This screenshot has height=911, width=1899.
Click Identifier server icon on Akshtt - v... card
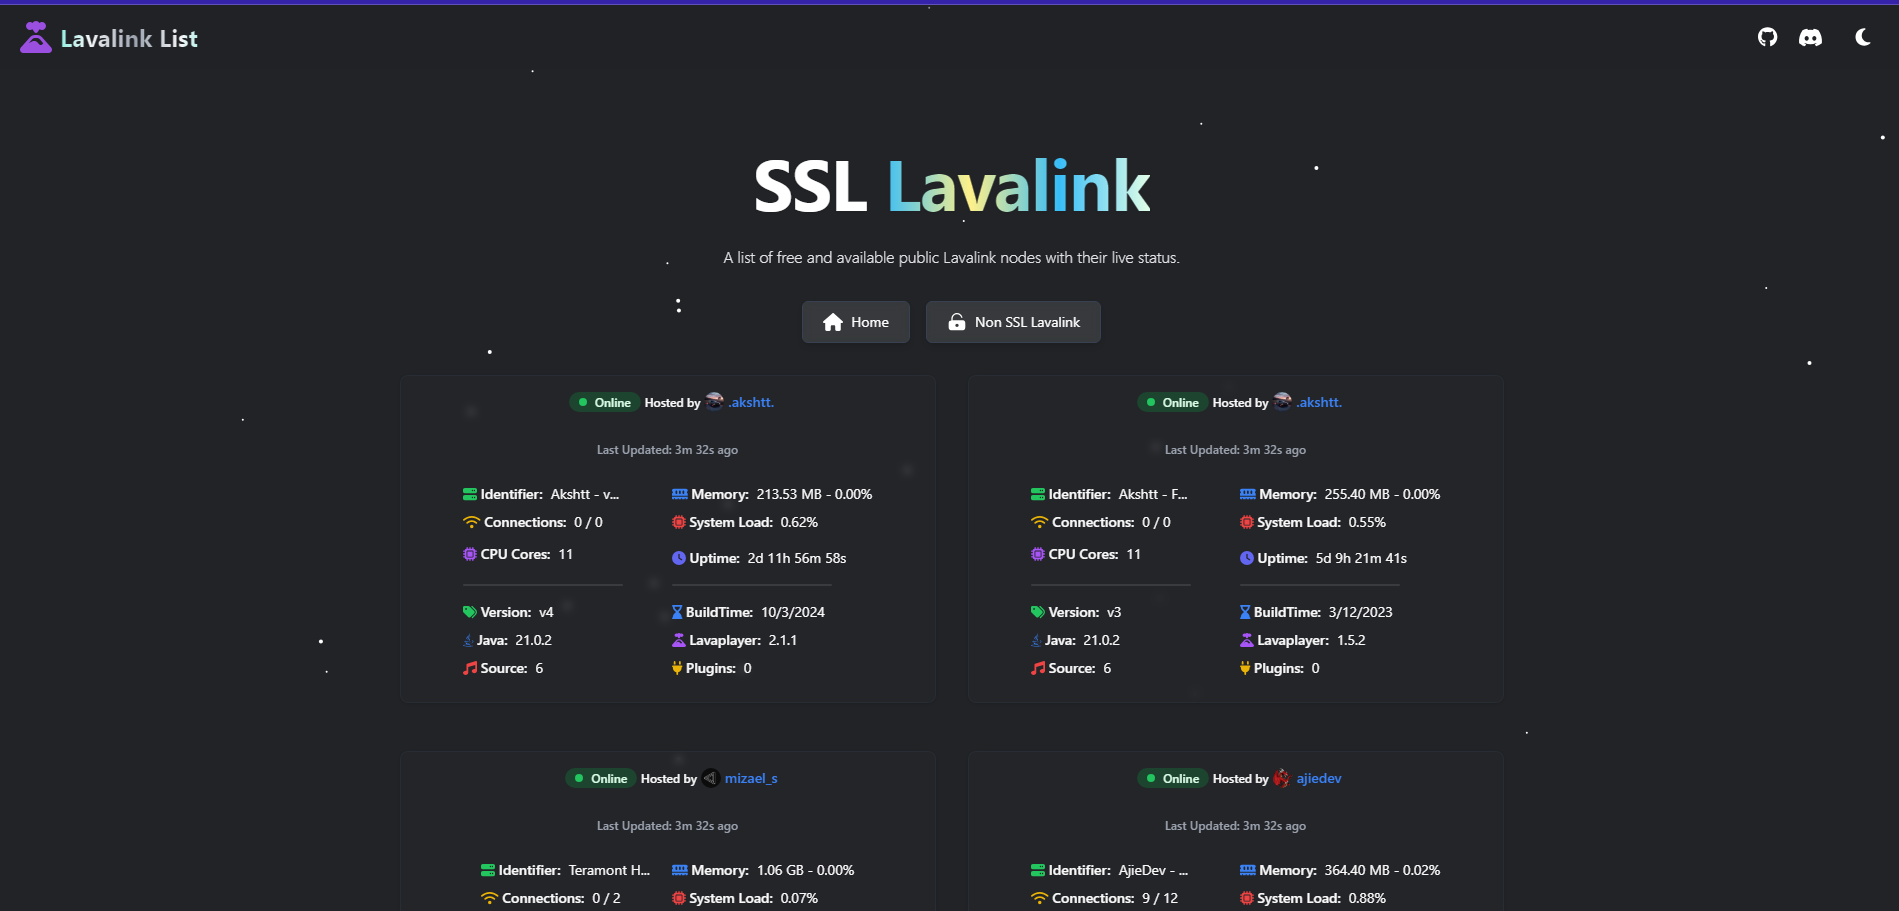click(x=470, y=494)
